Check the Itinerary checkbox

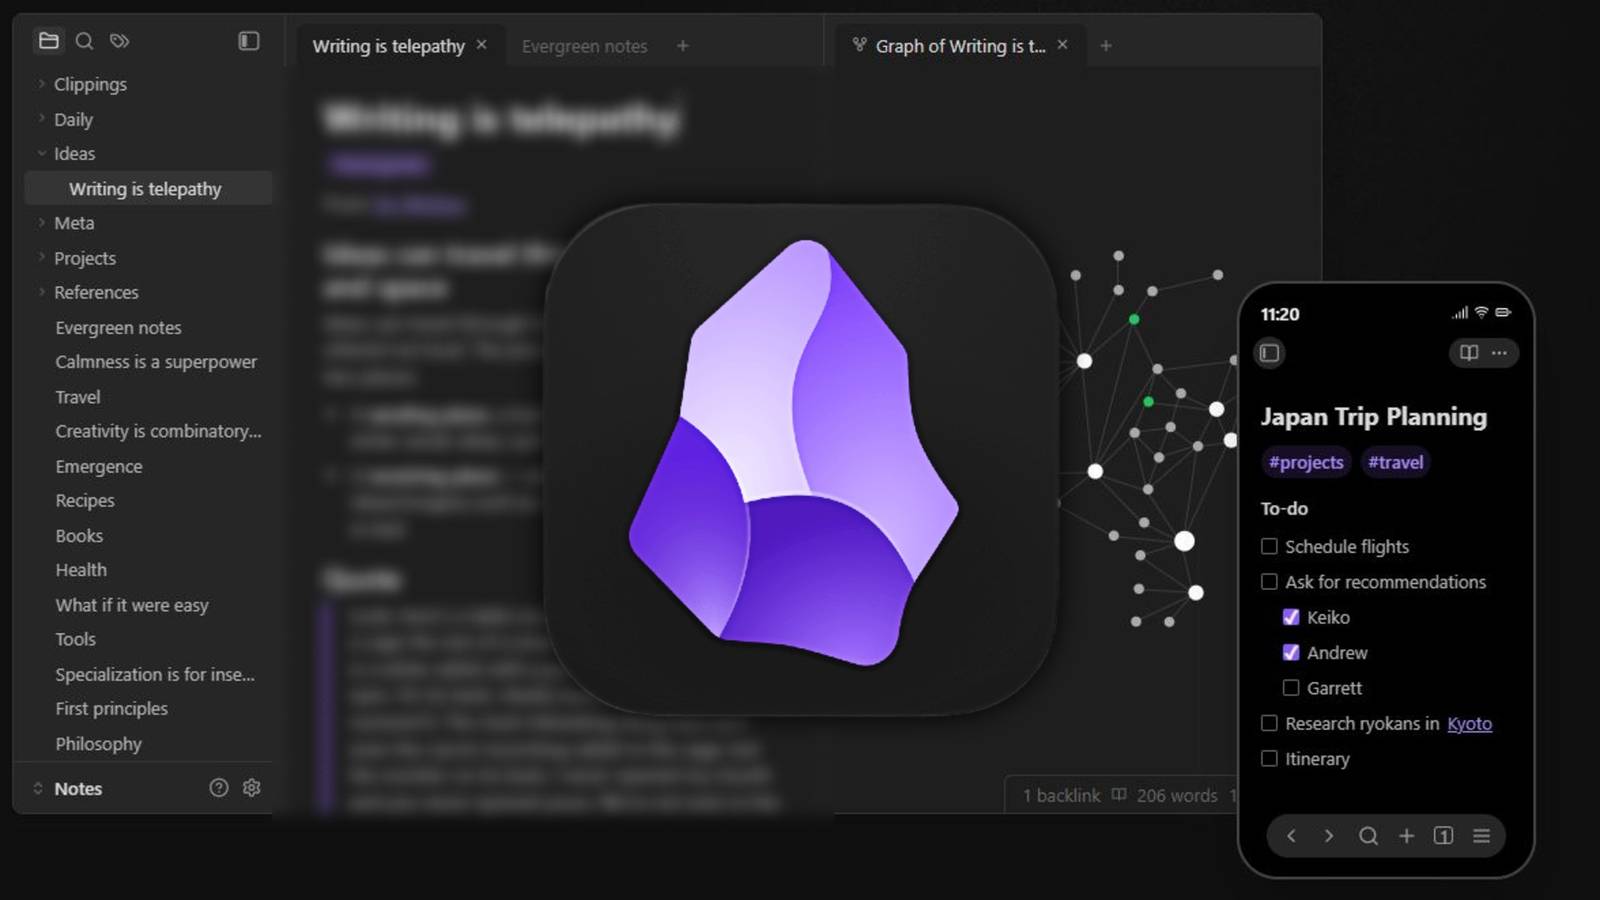[x=1269, y=759]
